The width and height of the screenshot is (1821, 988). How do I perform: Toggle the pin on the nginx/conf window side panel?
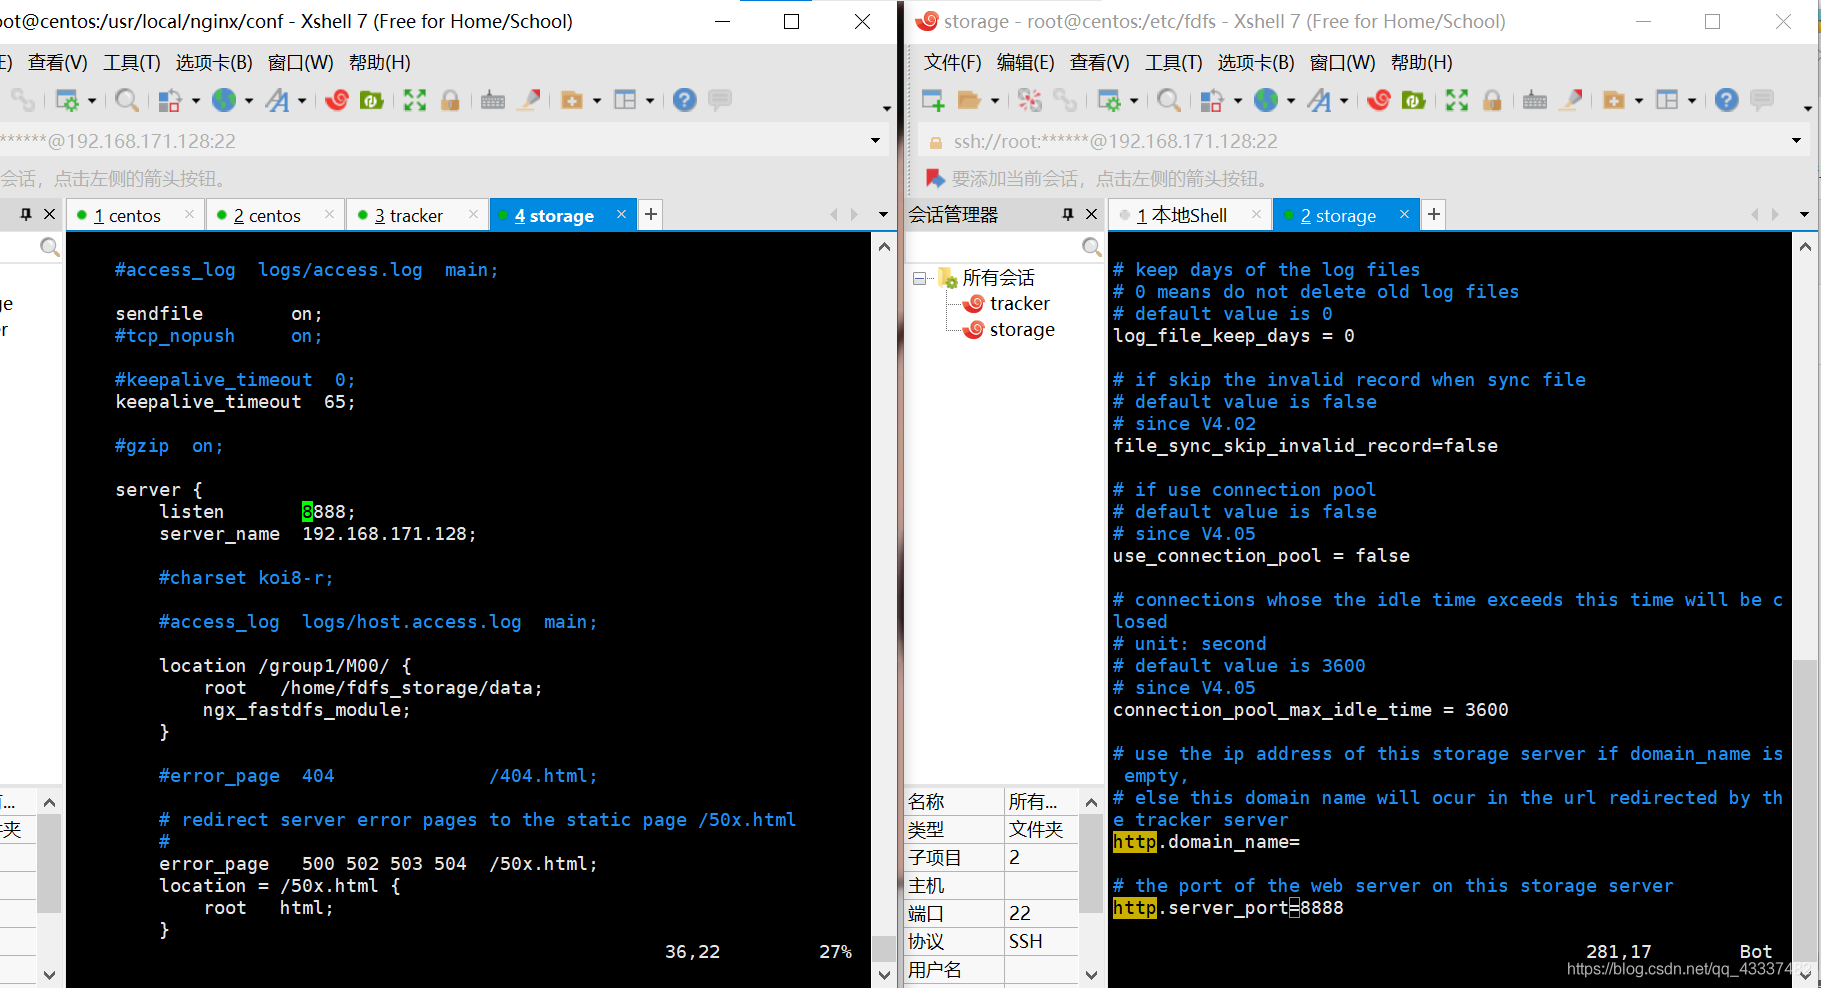coord(26,215)
